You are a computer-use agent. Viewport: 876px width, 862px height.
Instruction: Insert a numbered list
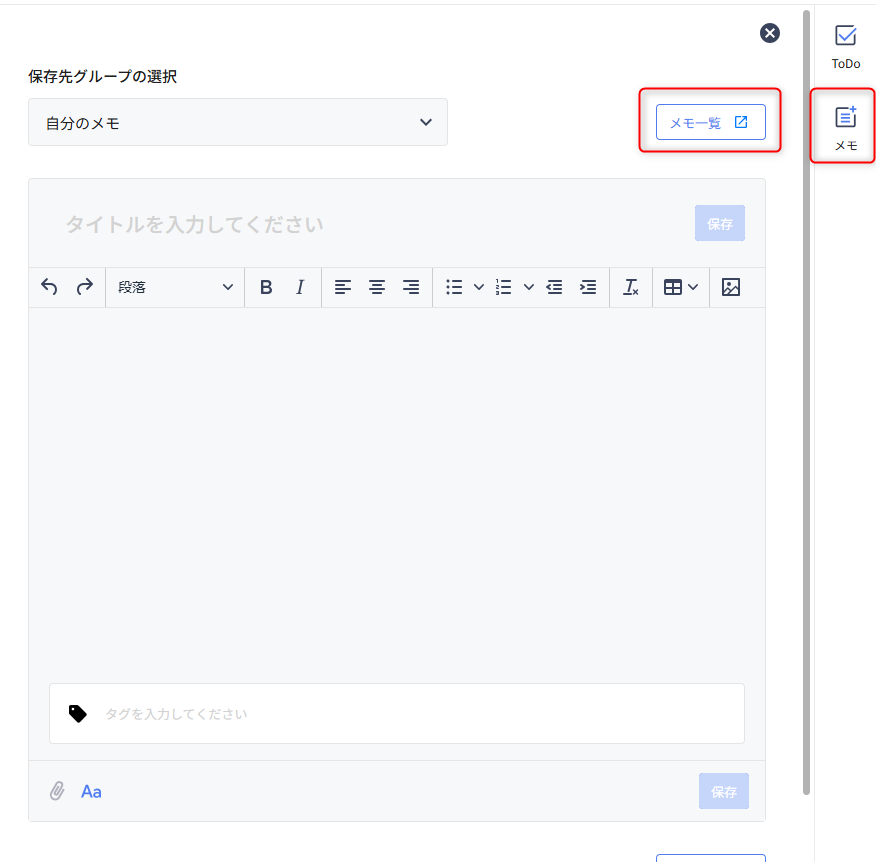pyautogui.click(x=504, y=287)
